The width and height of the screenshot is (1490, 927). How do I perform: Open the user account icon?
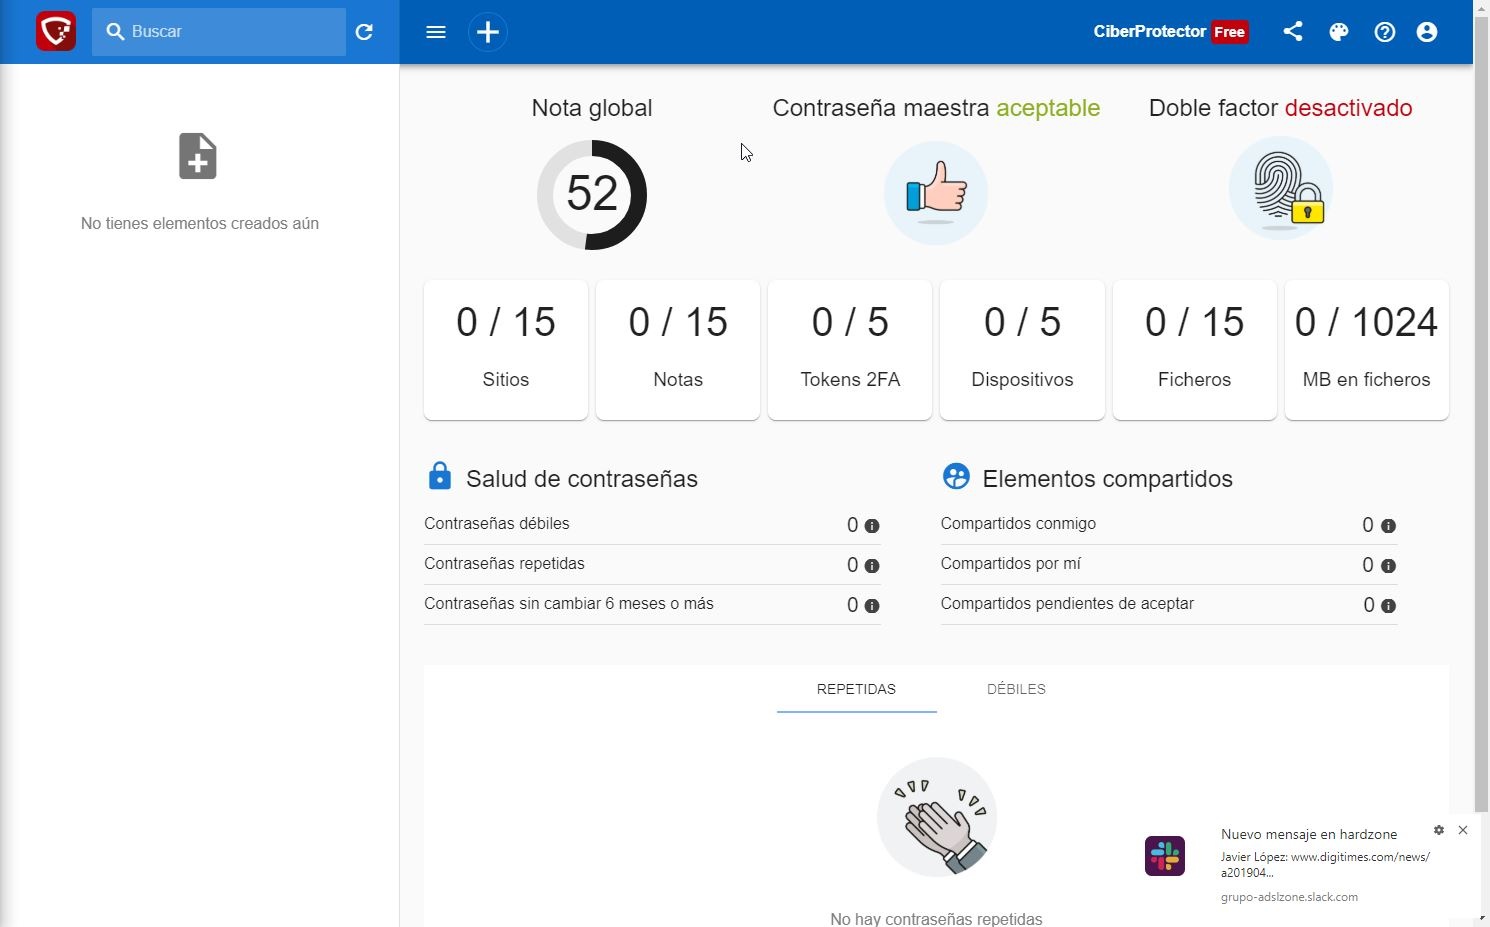(1427, 32)
